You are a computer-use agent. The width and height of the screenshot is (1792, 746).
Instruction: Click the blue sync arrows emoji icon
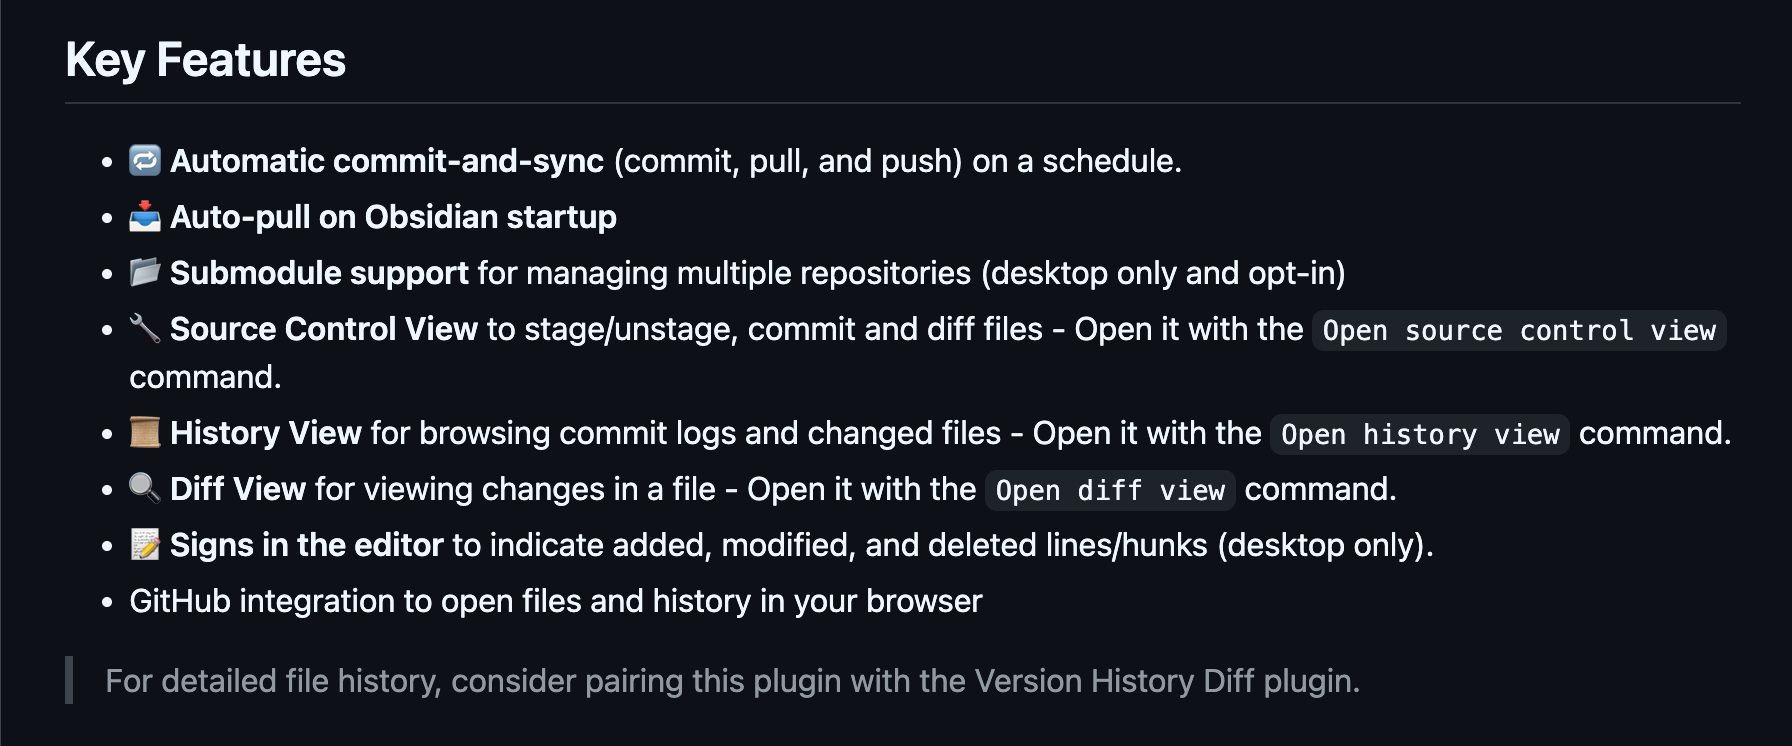coord(145,160)
